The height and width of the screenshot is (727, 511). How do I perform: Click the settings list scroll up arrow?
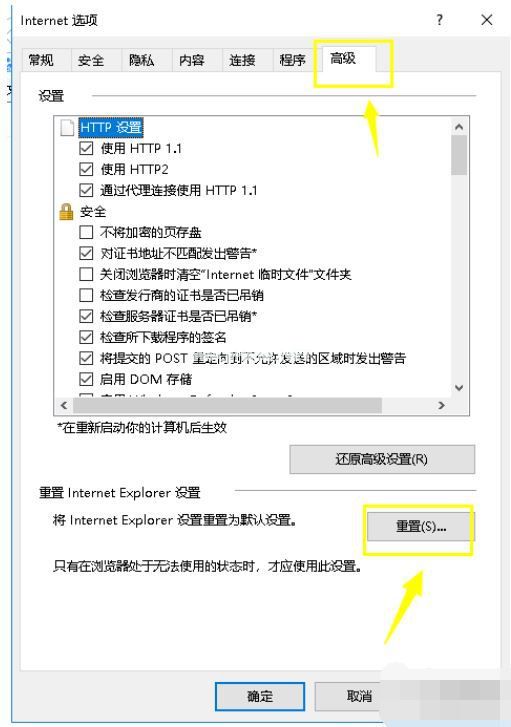point(459,127)
